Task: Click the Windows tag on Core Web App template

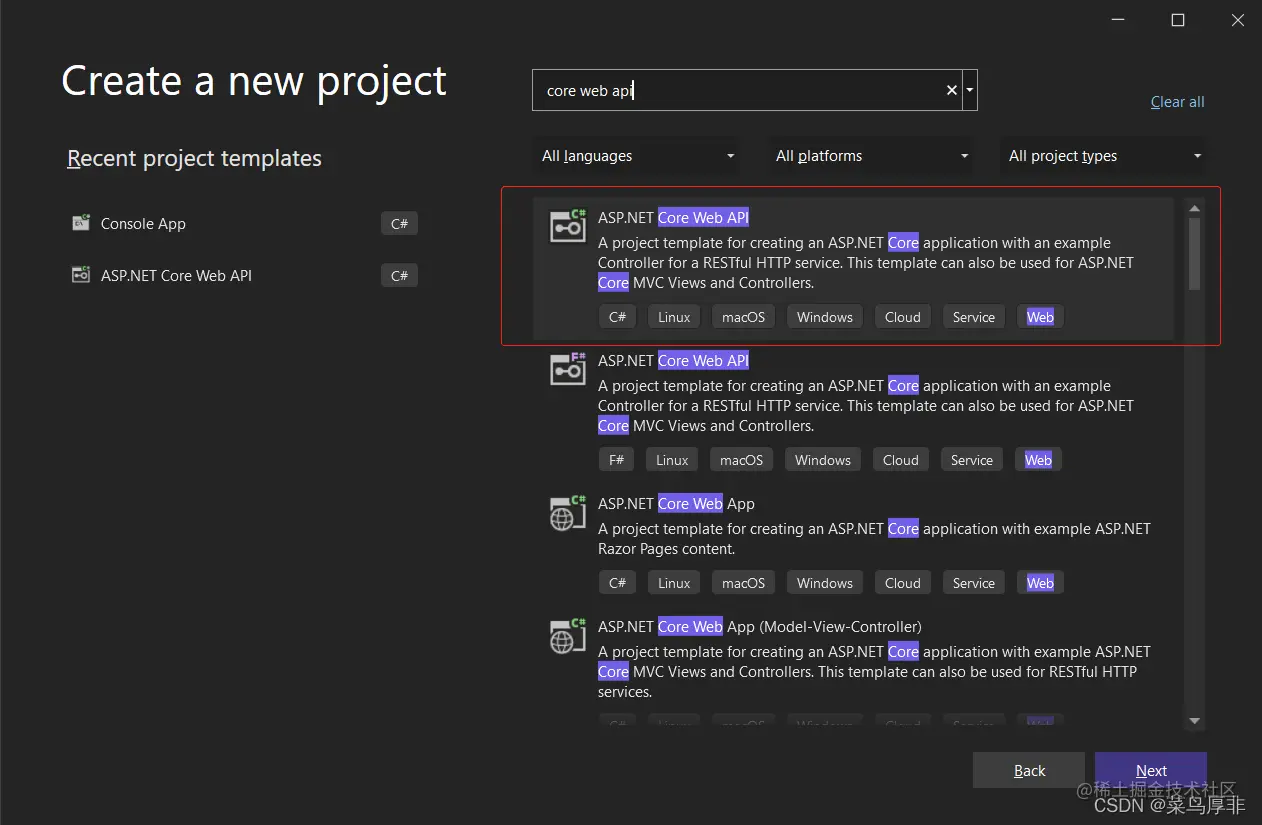Action: click(x=825, y=583)
